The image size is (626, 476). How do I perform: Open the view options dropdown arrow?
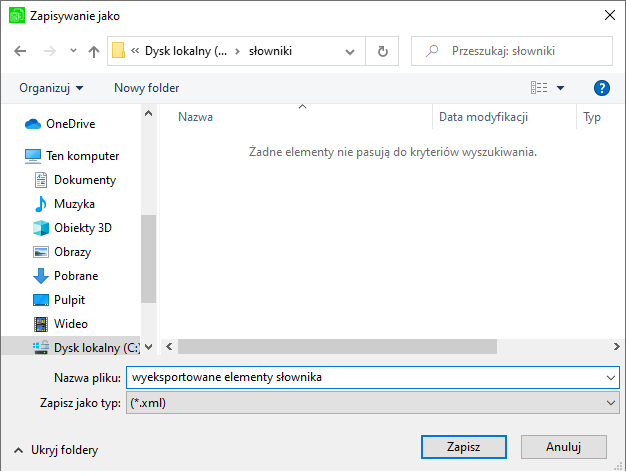point(561,88)
